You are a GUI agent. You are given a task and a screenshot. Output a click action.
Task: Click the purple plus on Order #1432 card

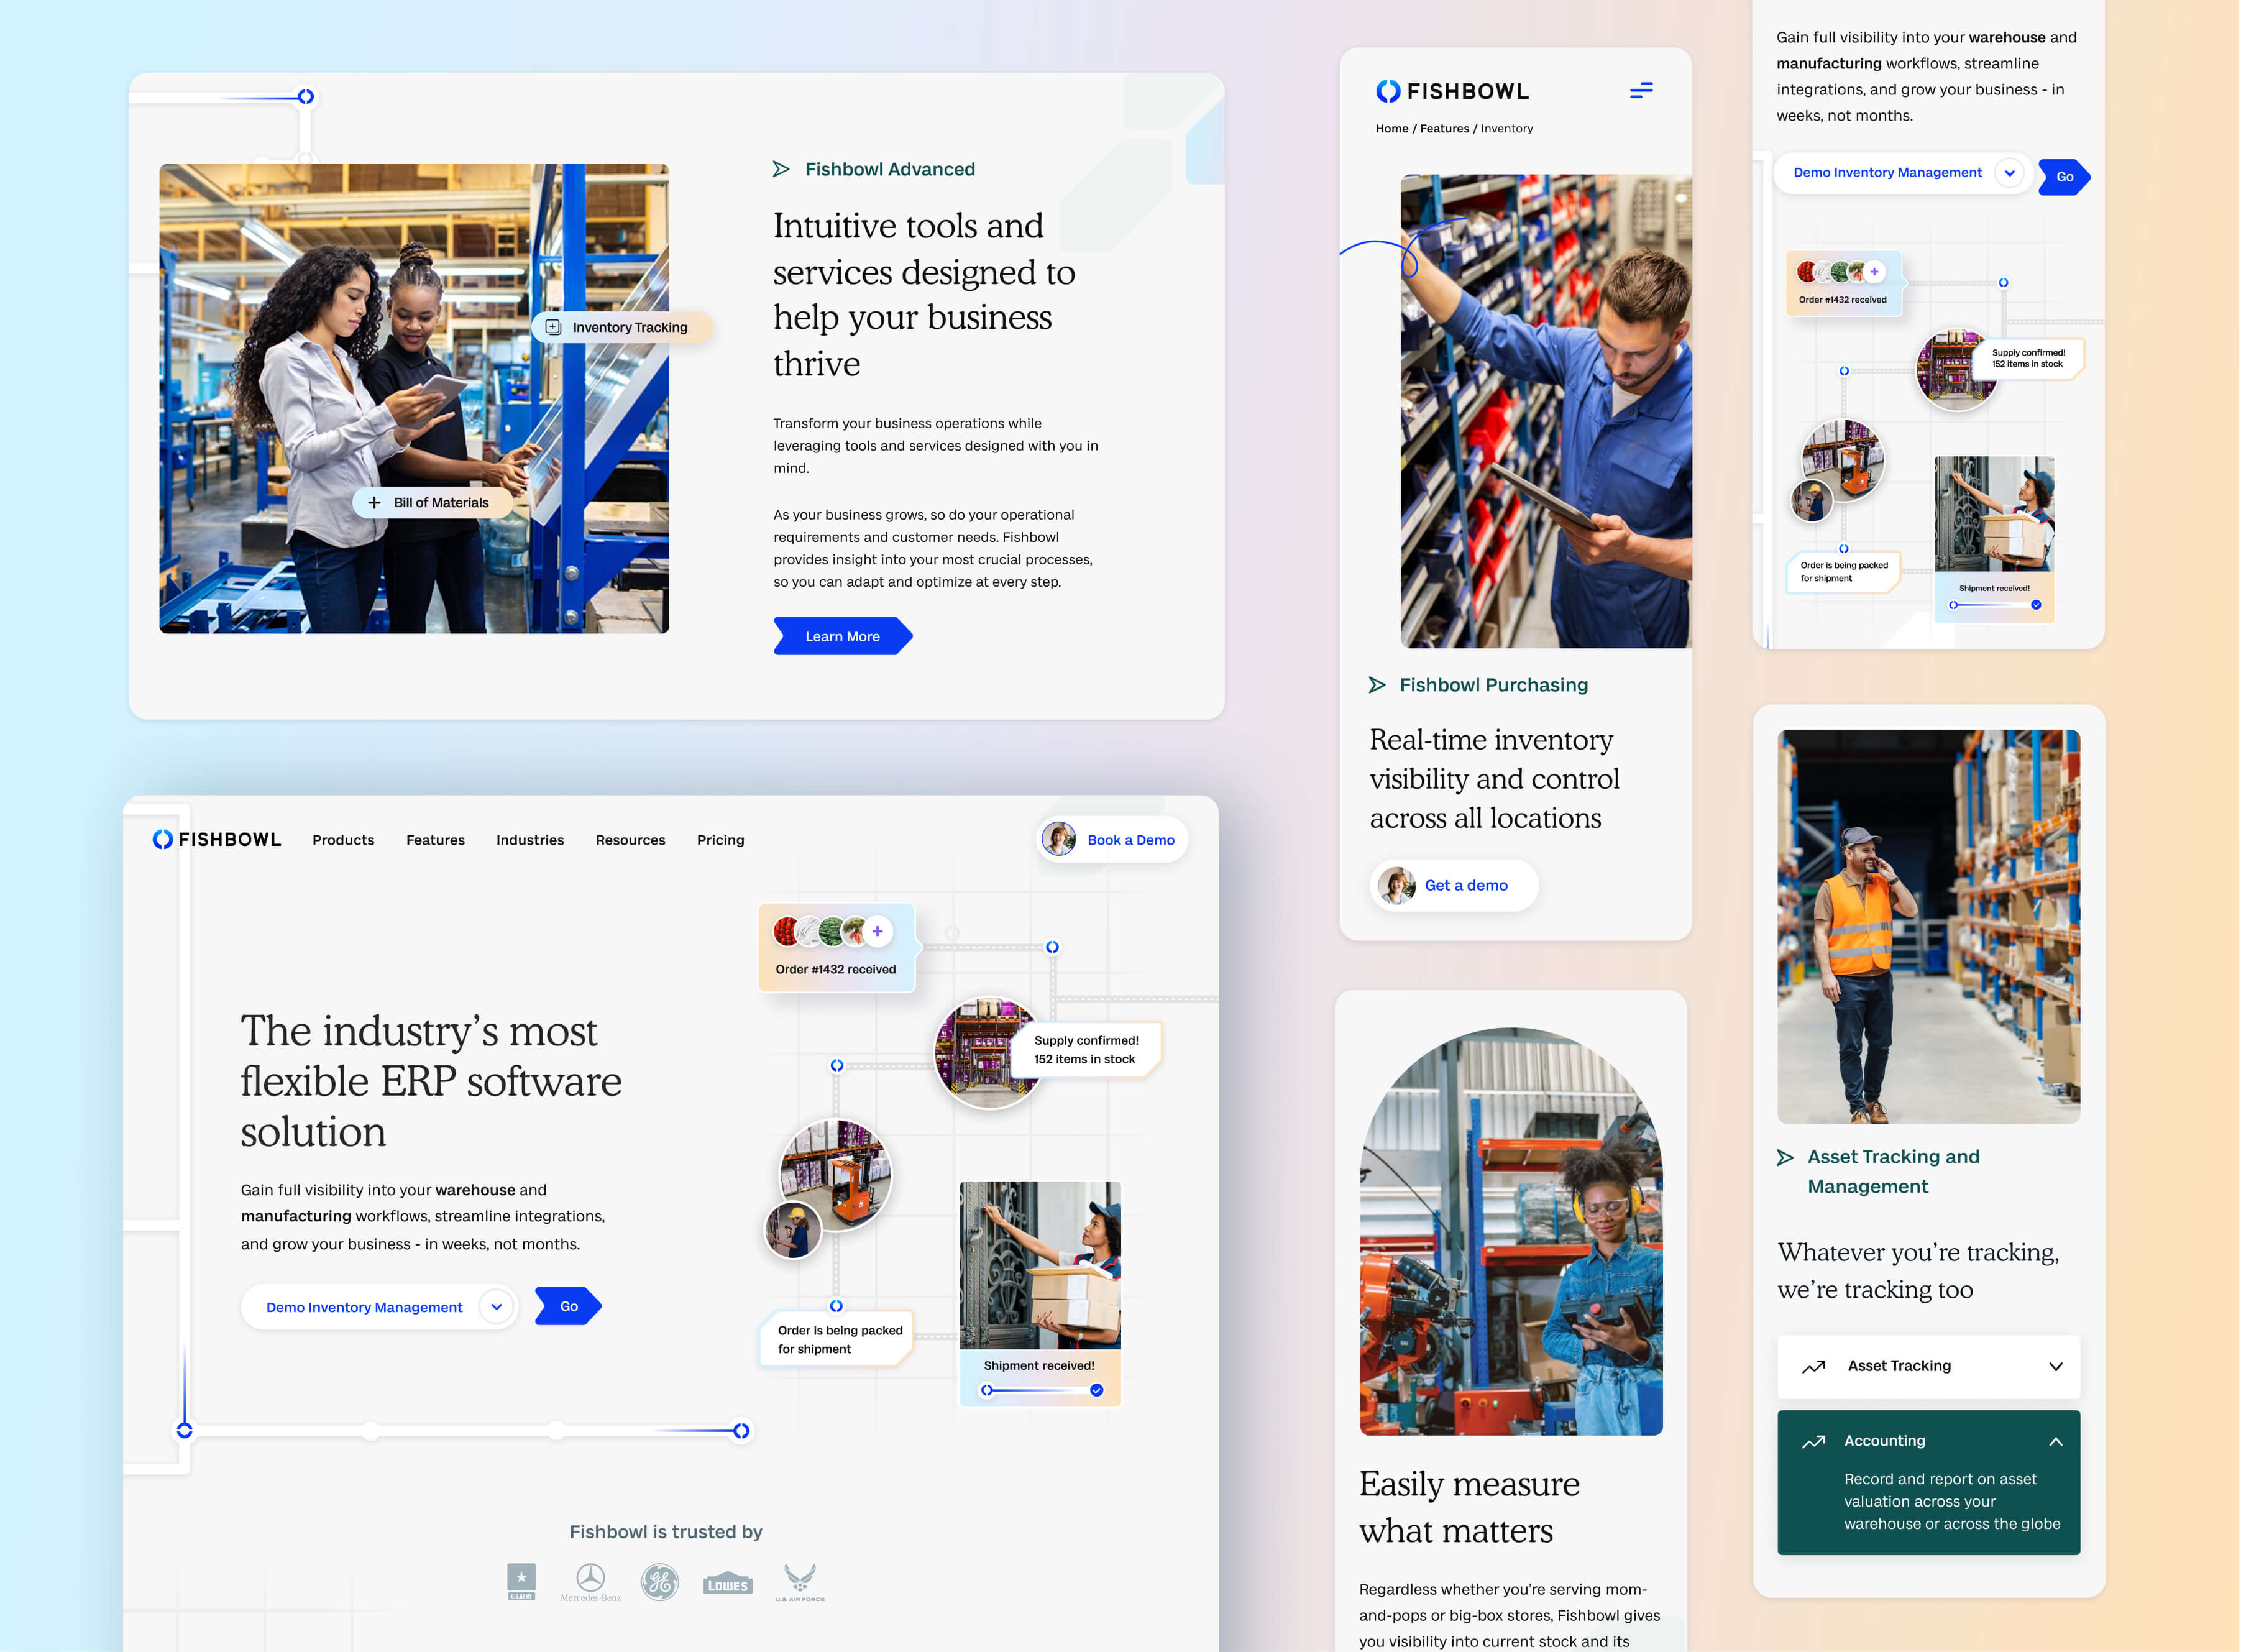(x=877, y=931)
